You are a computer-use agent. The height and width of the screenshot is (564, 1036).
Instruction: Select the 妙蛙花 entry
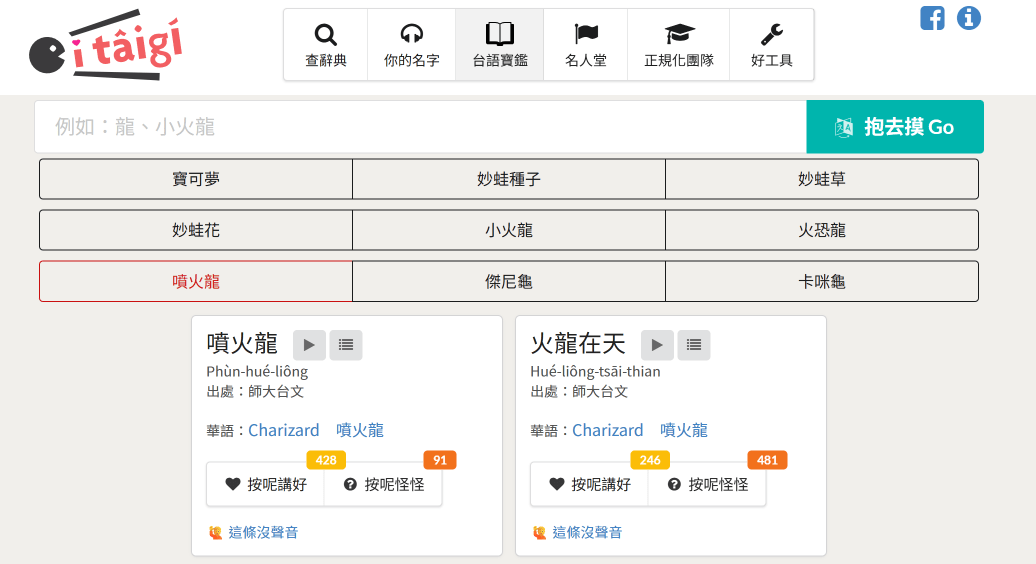tap(196, 230)
